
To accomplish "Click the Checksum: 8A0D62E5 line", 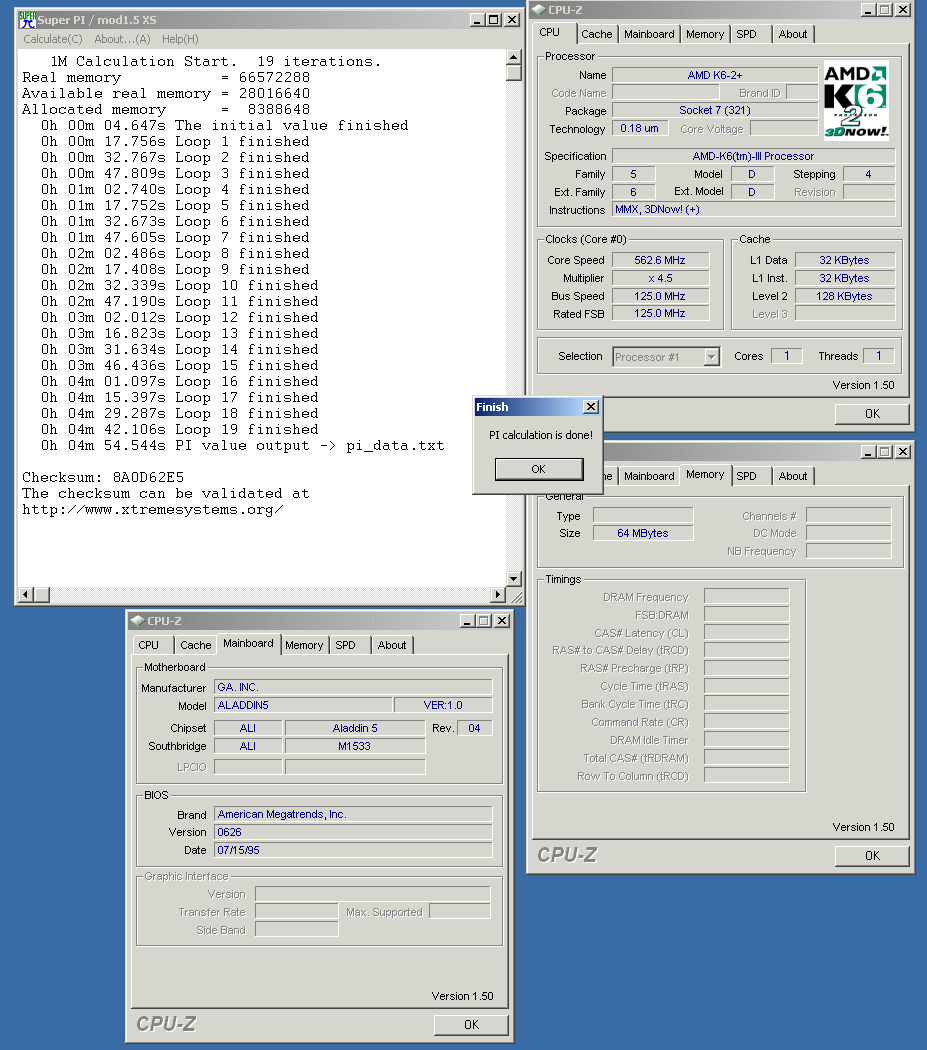I will tap(103, 477).
